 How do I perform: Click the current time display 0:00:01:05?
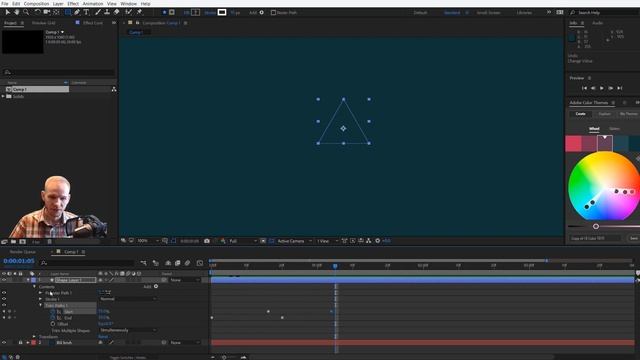coord(19,261)
